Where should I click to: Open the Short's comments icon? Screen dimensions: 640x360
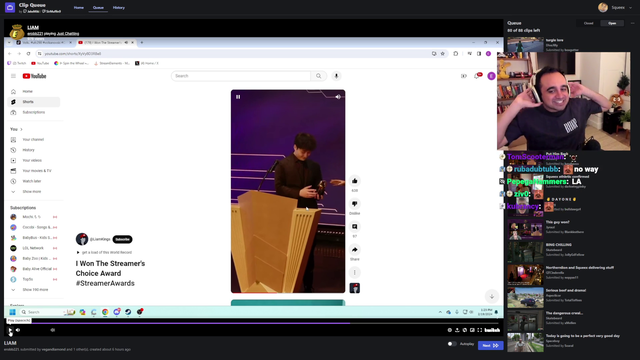354,227
